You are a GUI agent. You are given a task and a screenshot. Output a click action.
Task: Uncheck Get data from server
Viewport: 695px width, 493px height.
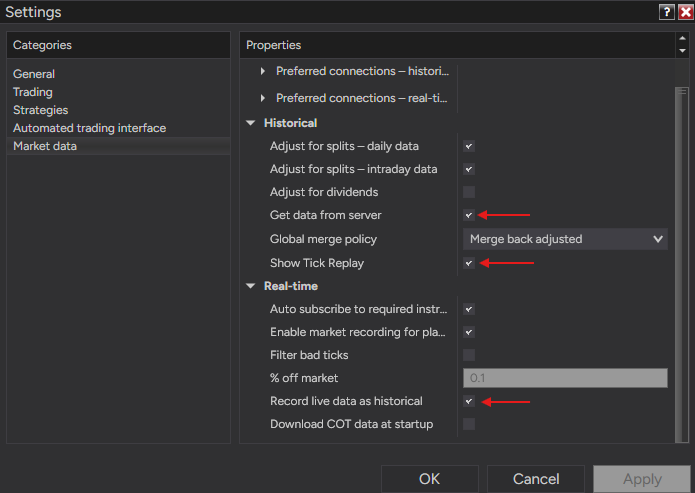coord(469,215)
